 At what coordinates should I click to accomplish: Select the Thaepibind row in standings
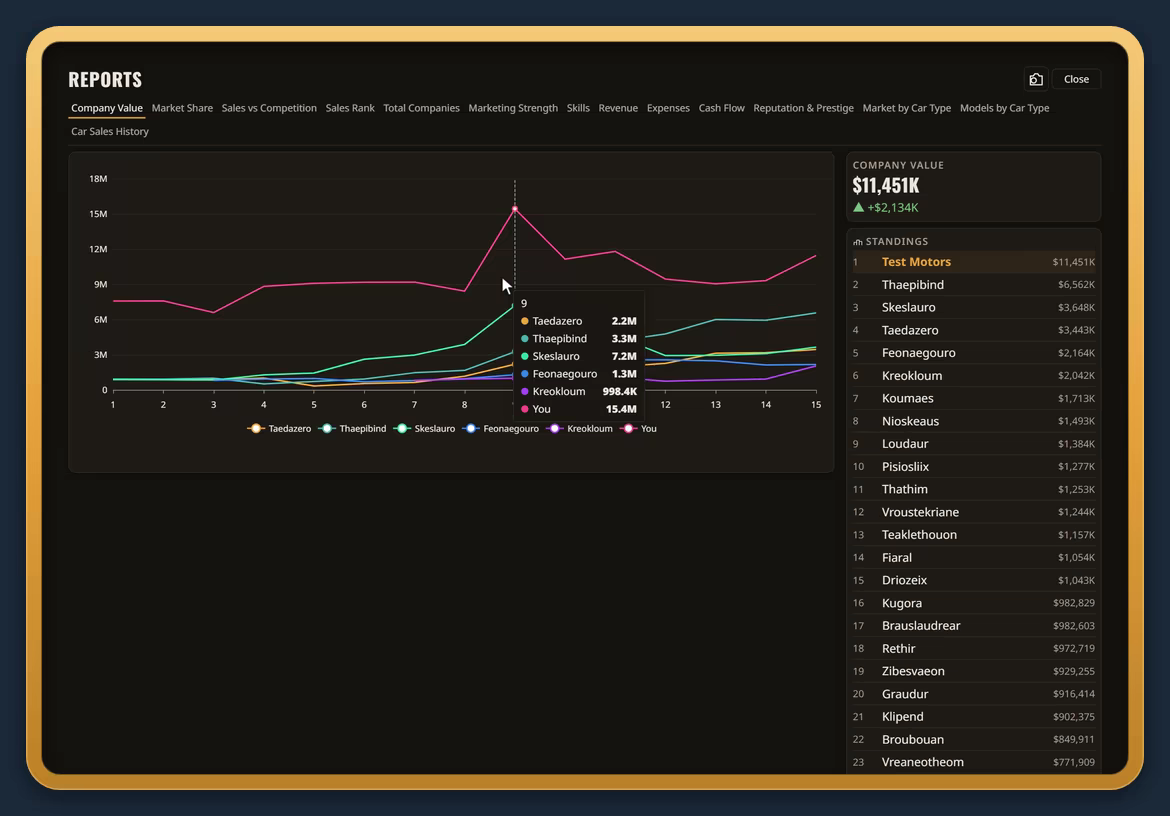click(x=974, y=285)
